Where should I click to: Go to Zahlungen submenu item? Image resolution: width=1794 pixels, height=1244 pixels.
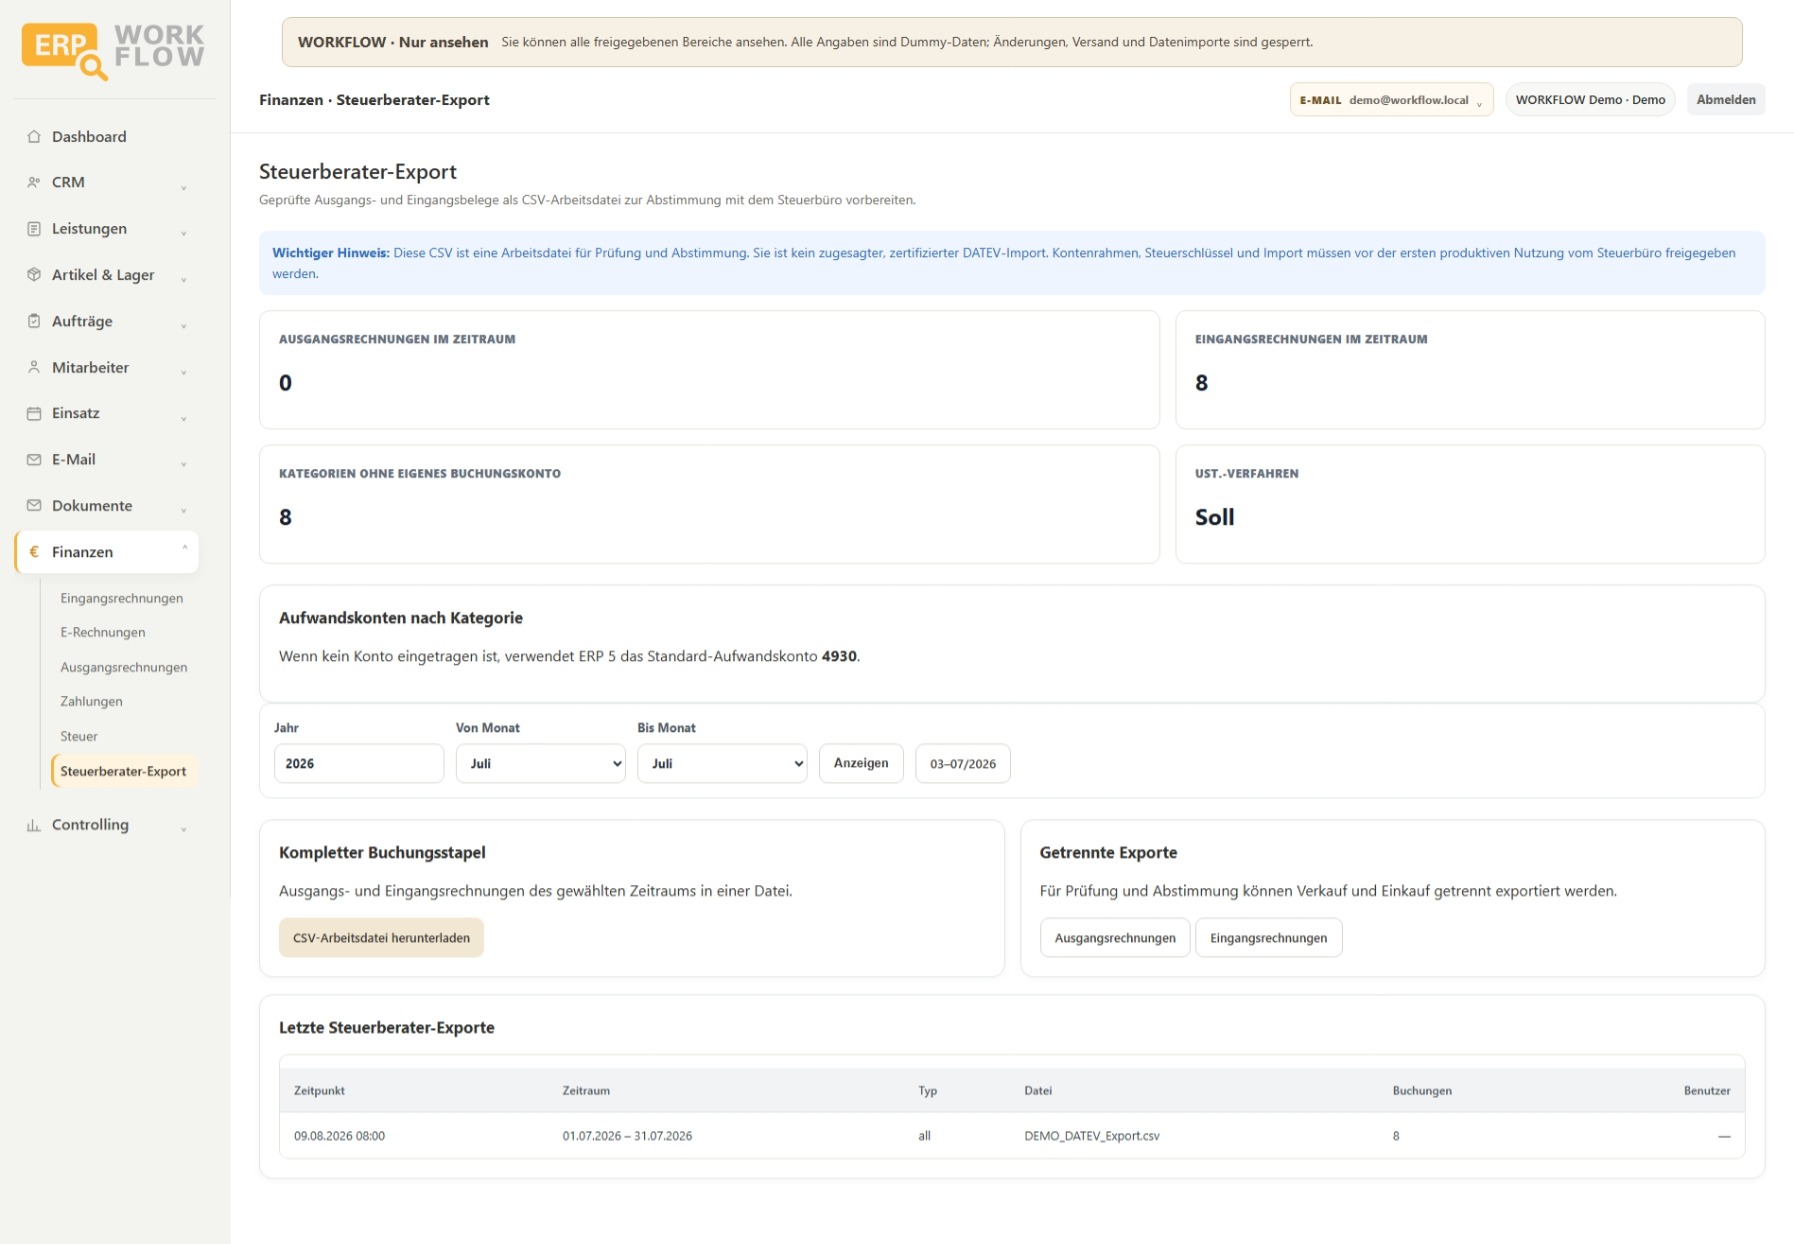[92, 701]
